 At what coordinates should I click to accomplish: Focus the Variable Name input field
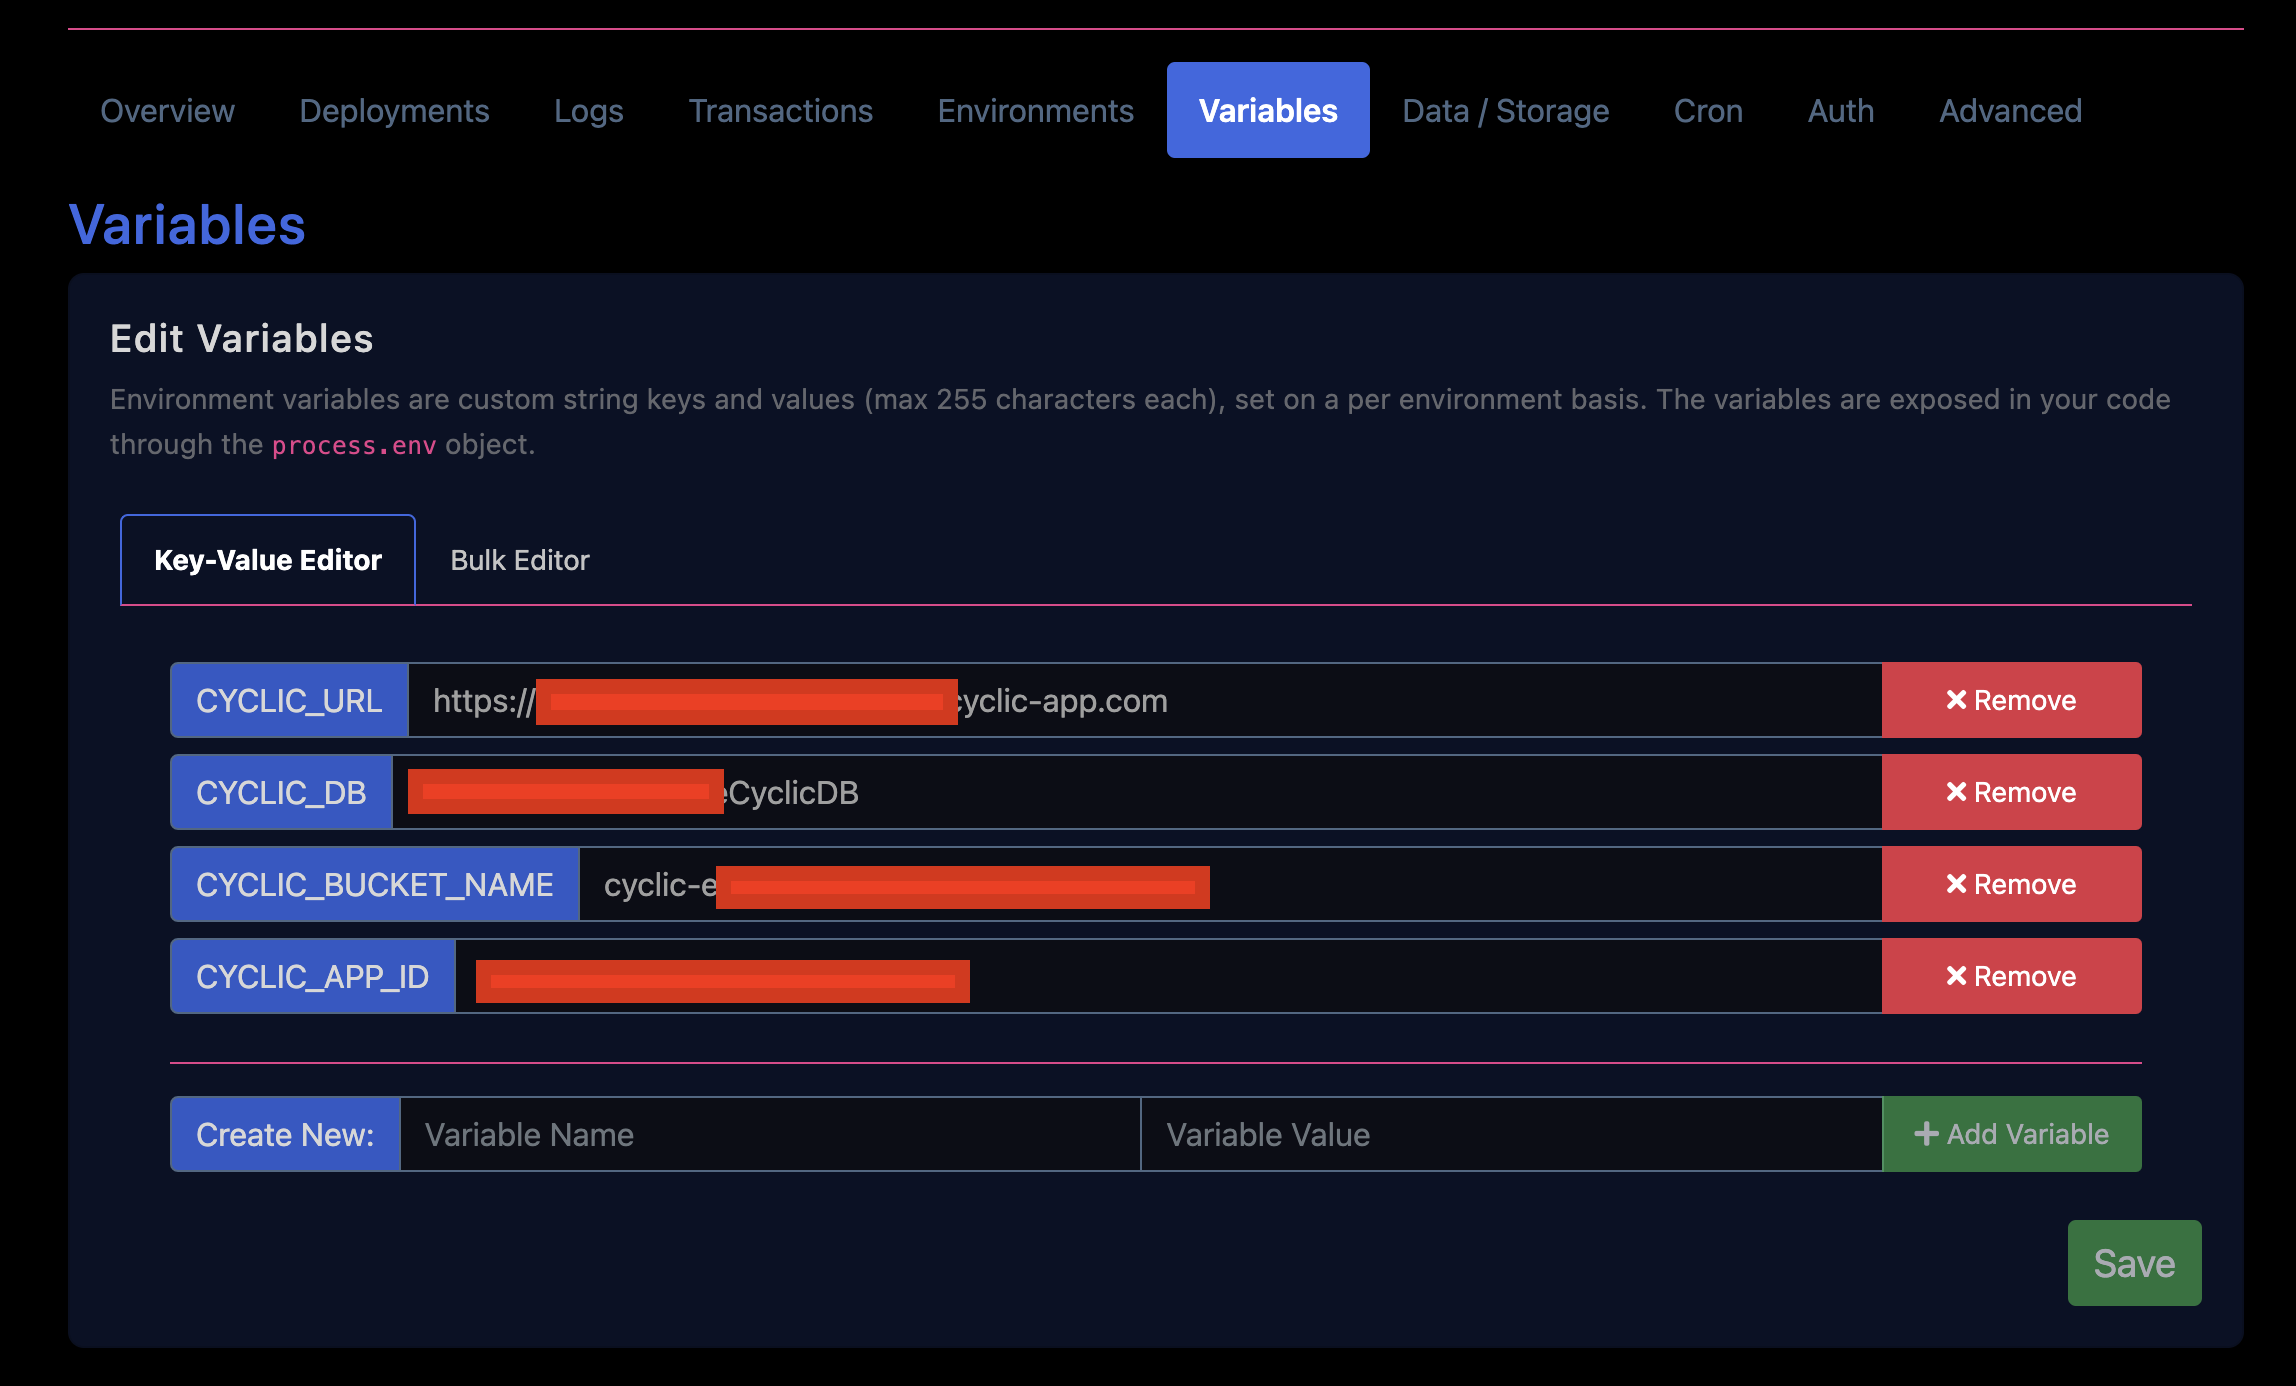770,1134
